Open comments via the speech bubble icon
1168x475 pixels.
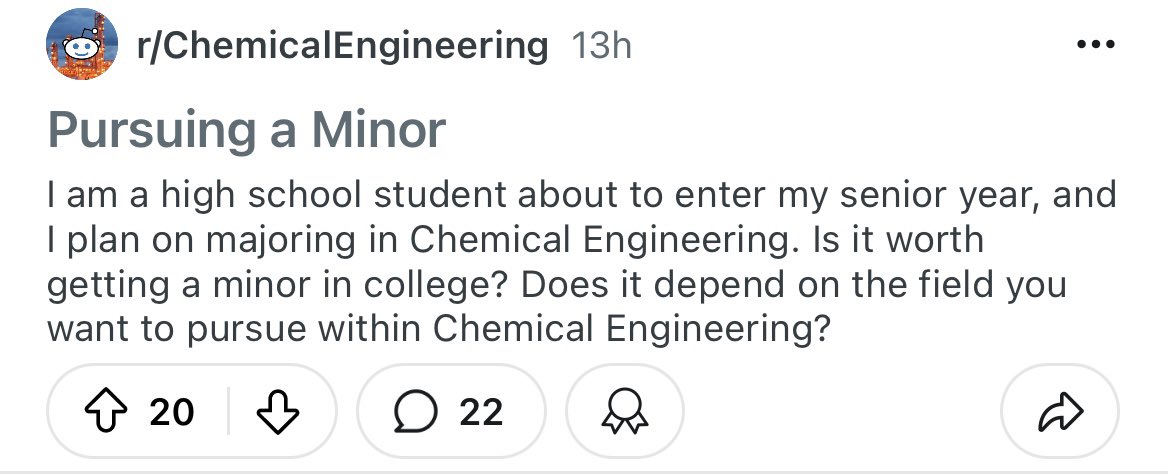tap(416, 411)
